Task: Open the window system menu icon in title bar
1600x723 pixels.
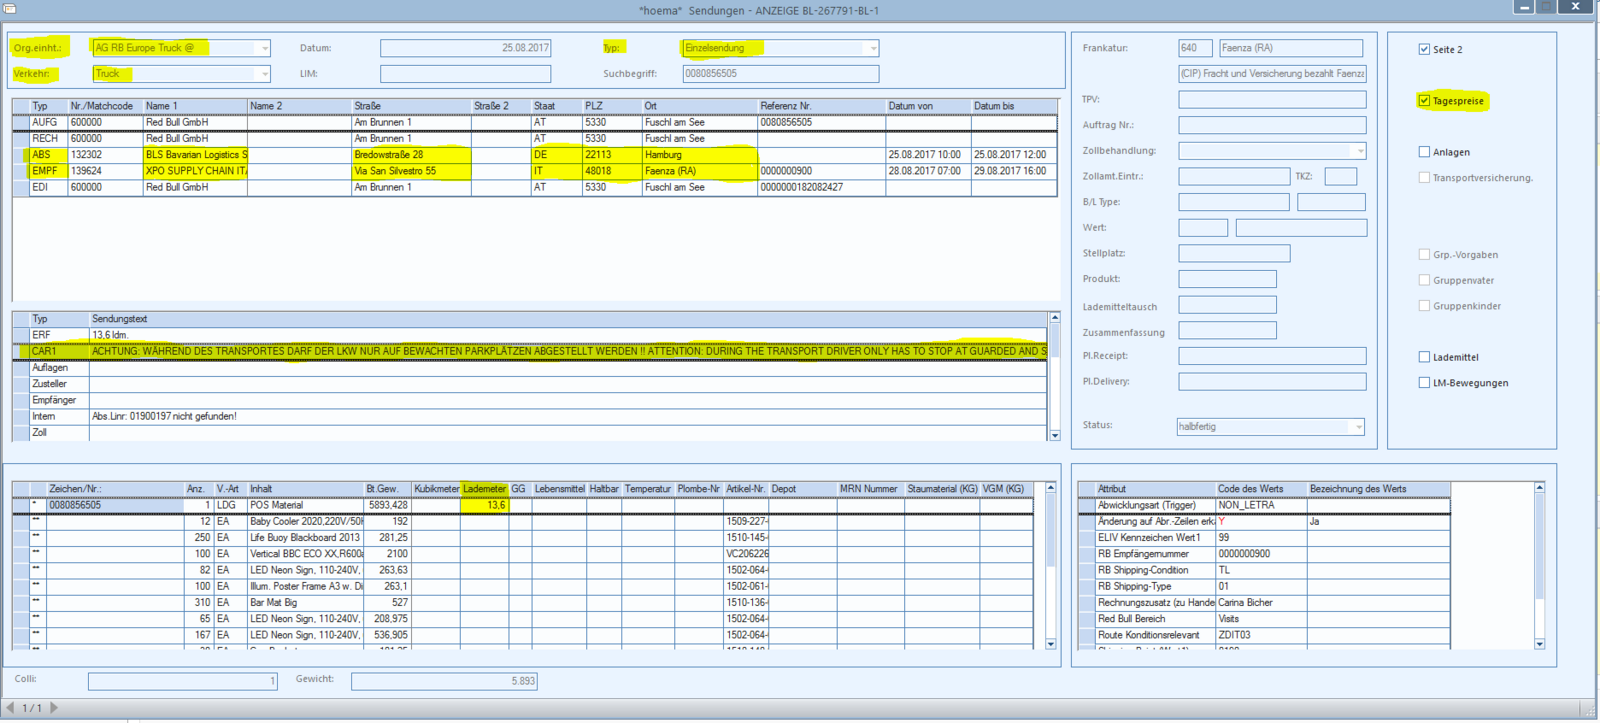Action: click(10, 8)
